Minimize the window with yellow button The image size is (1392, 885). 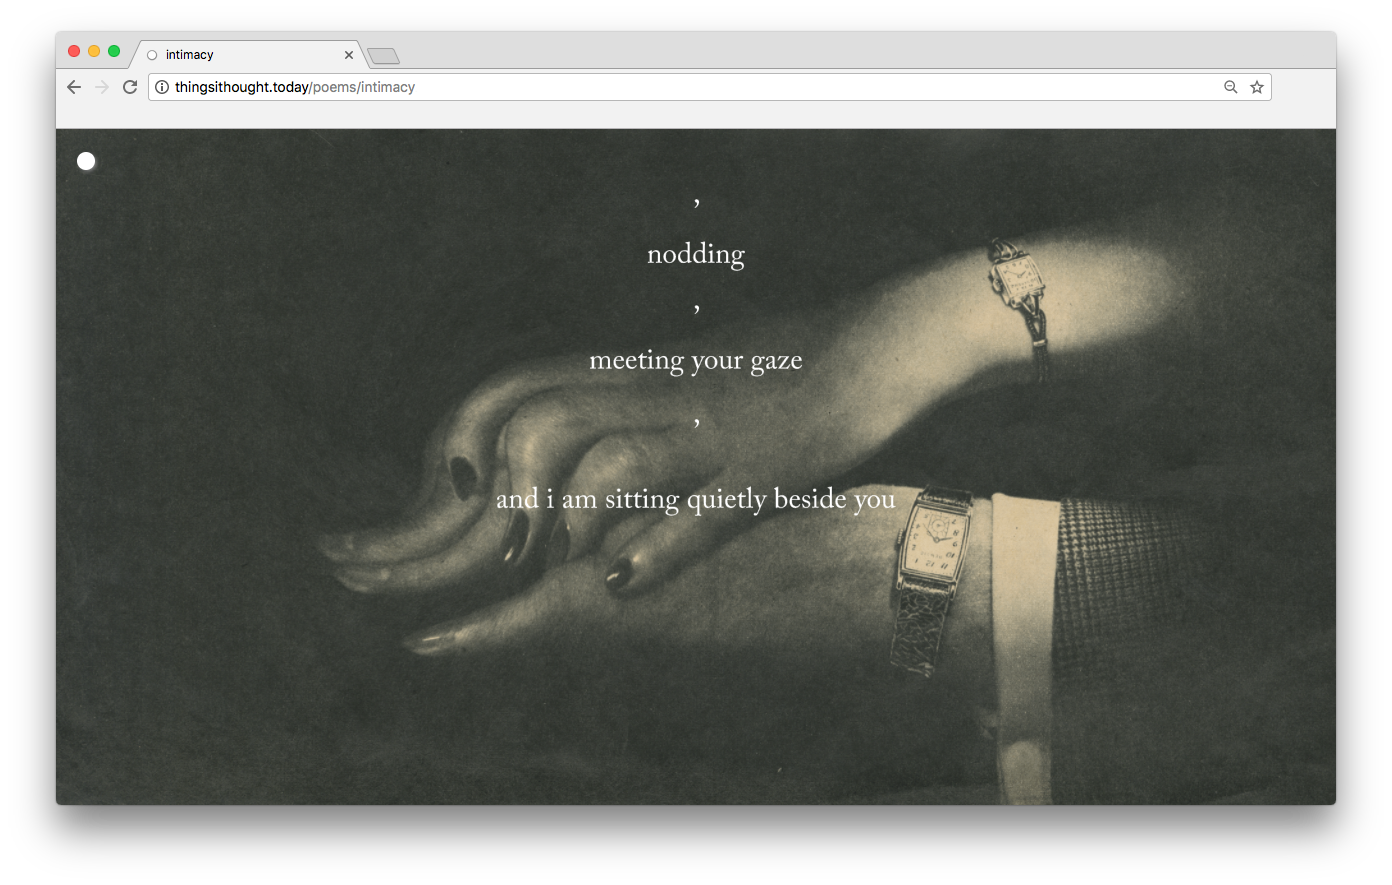click(x=94, y=51)
